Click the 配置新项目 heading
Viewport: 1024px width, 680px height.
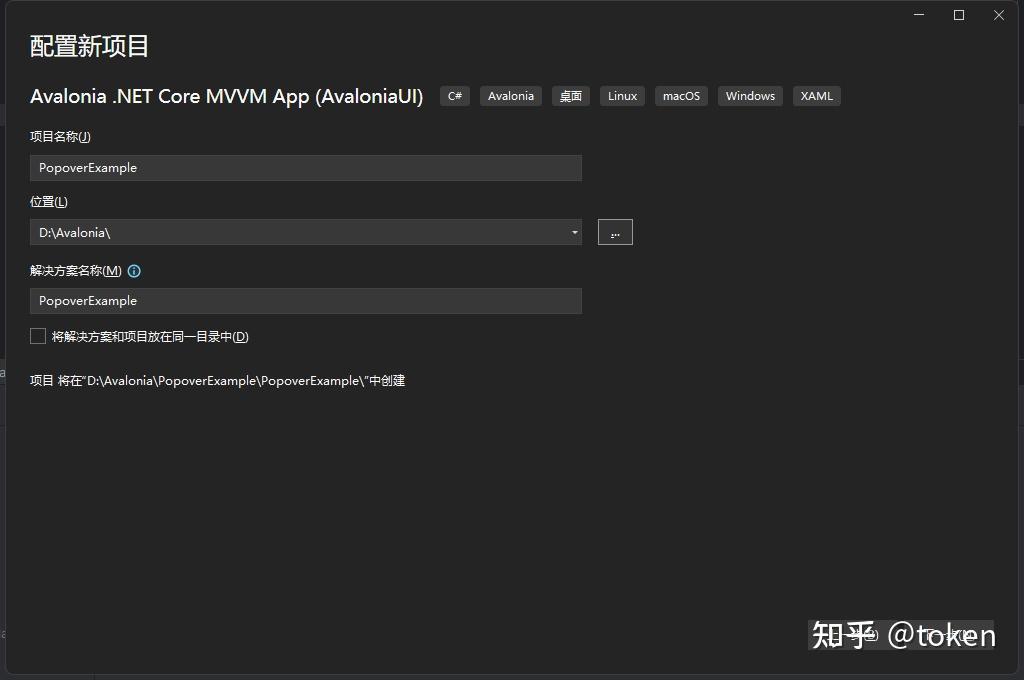(89, 46)
